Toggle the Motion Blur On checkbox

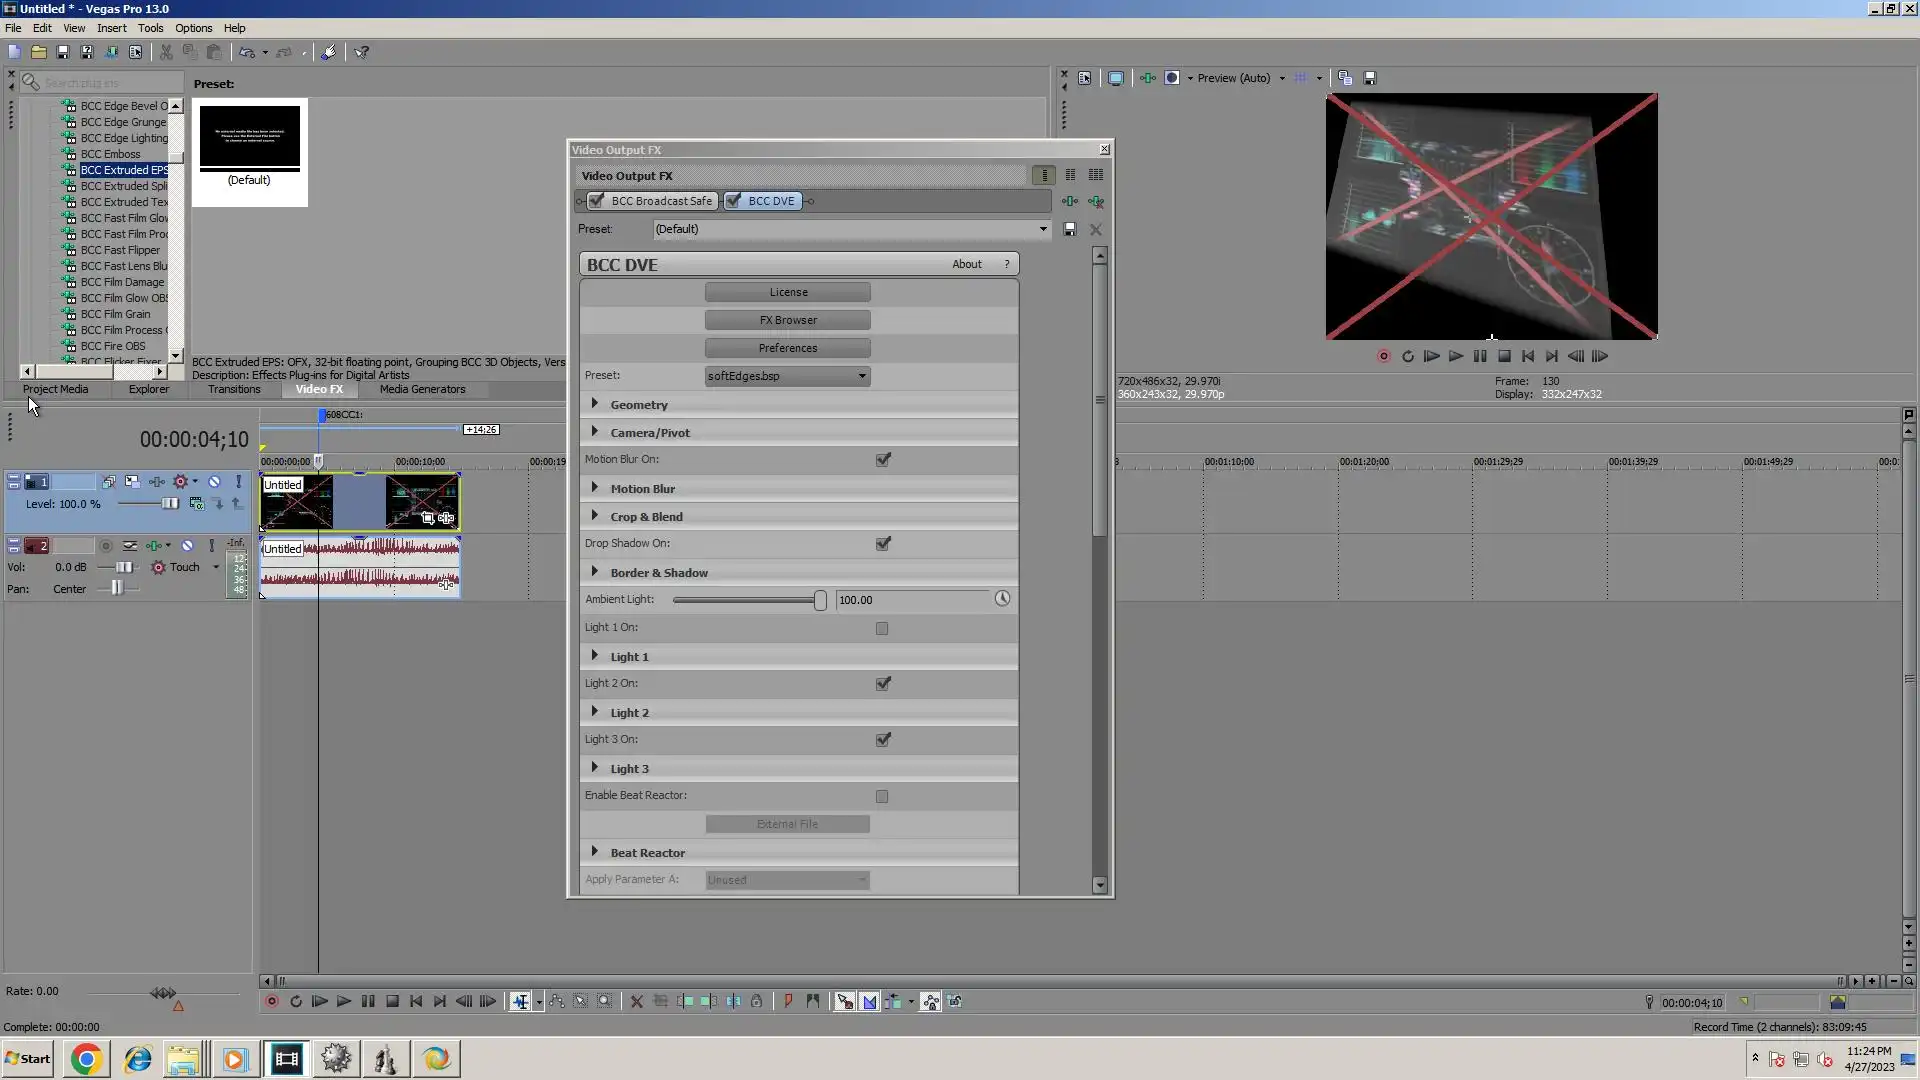883,460
